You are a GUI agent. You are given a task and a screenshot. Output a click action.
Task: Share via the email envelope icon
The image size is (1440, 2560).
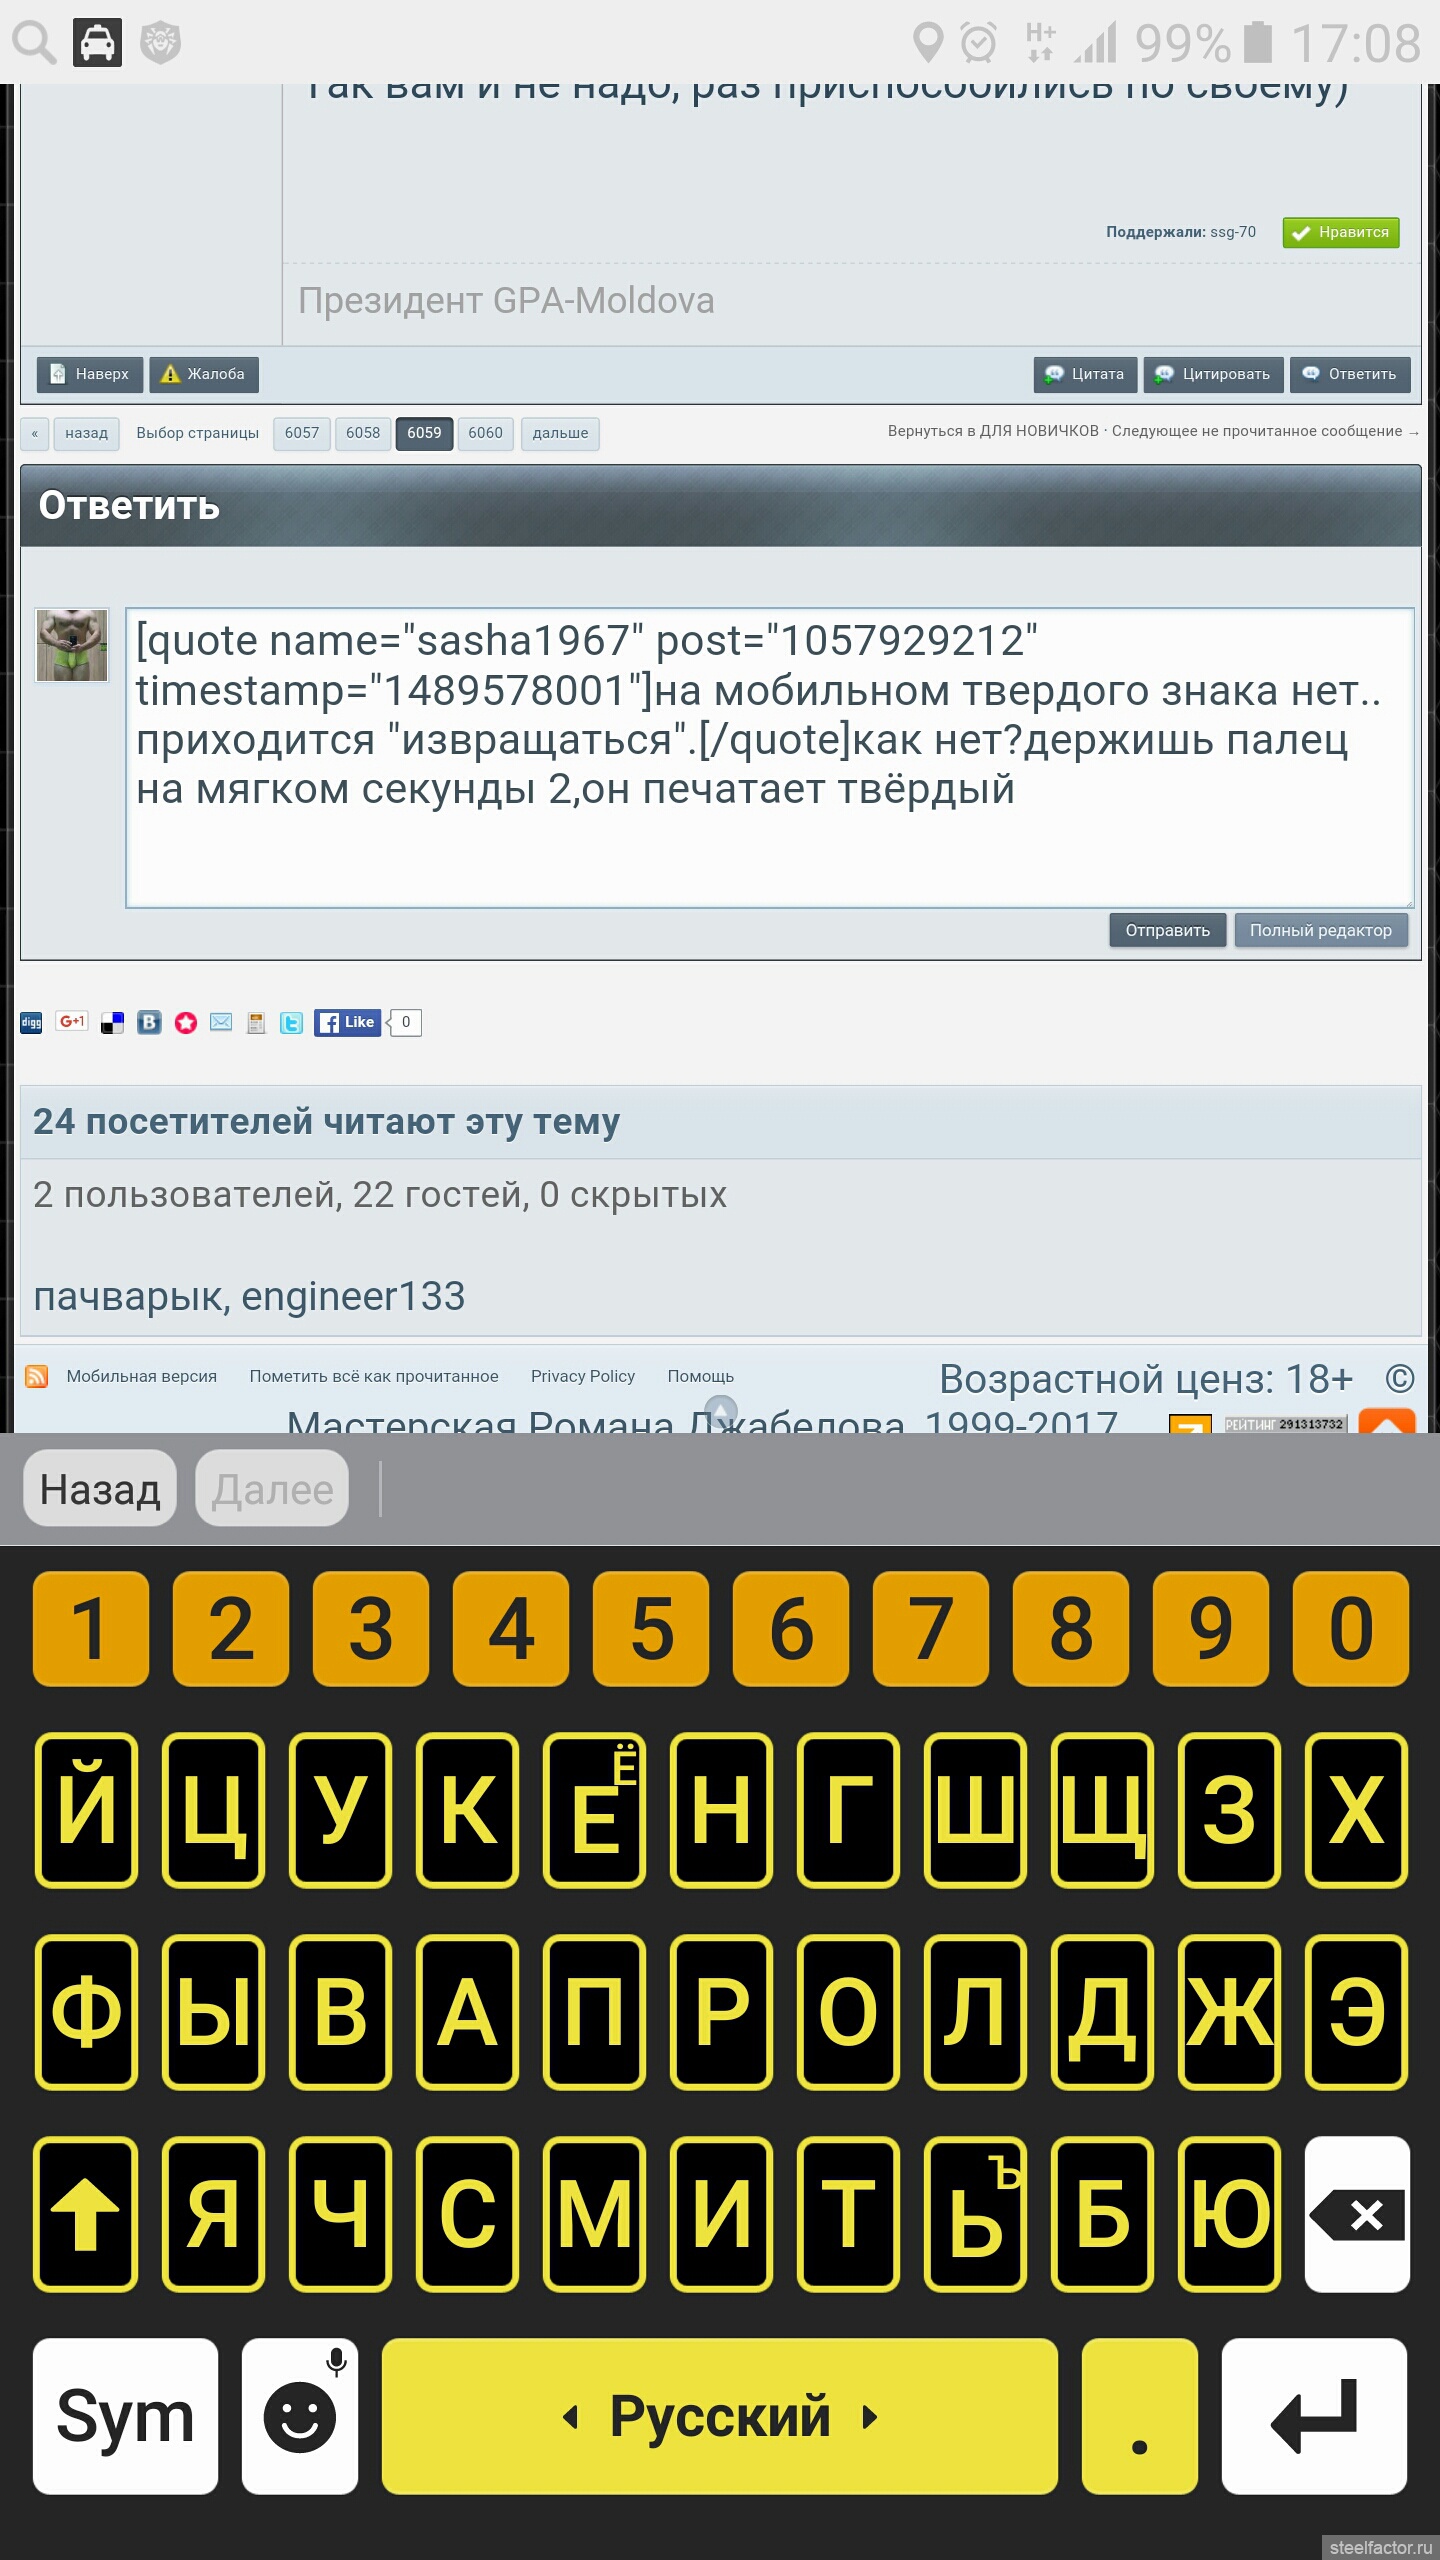pyautogui.click(x=221, y=1022)
